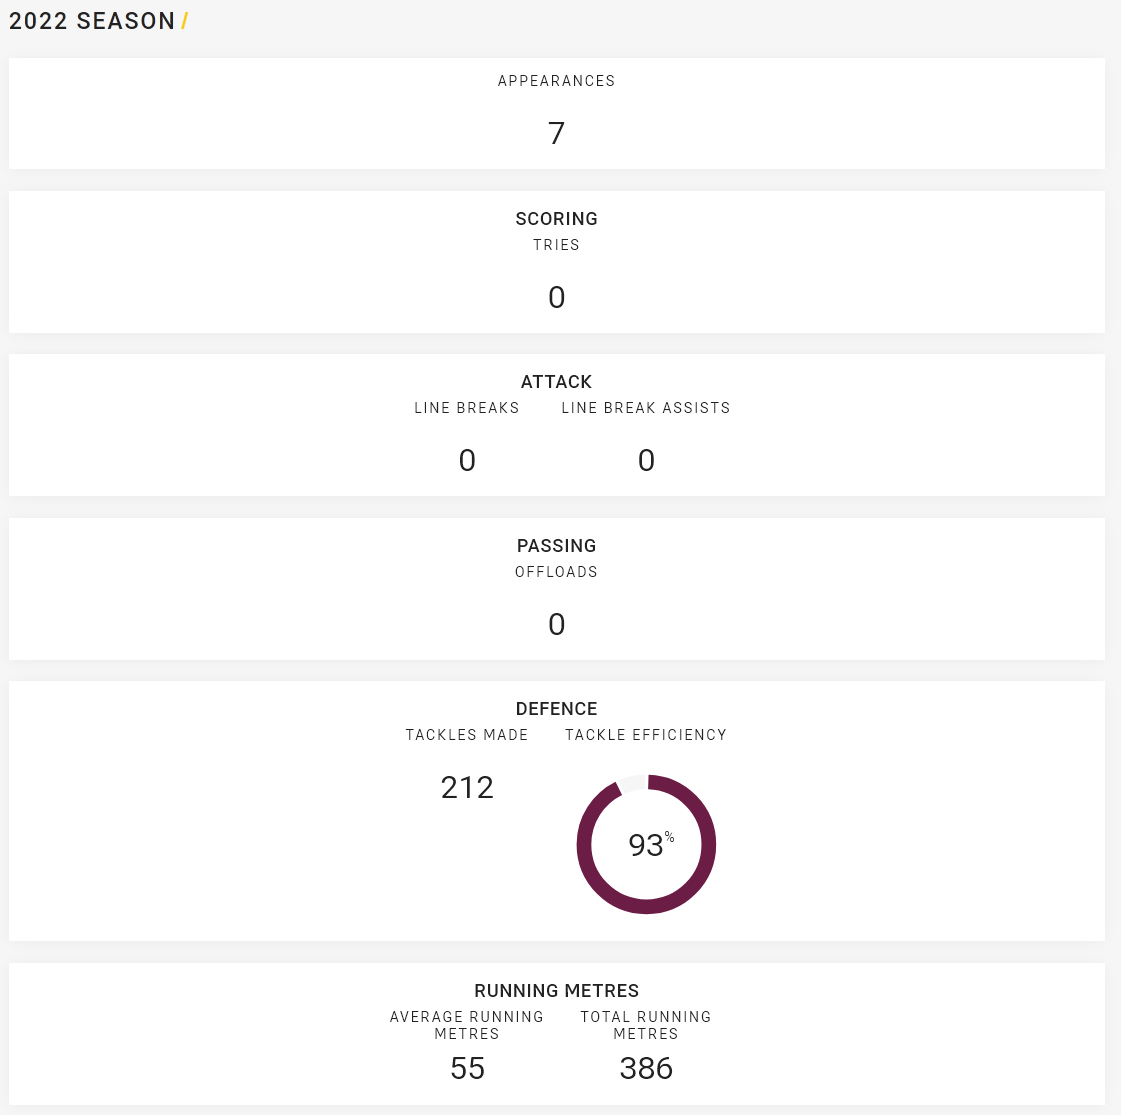The width and height of the screenshot is (1121, 1115).
Task: Click the average running metres value 55
Action: 468,1069
